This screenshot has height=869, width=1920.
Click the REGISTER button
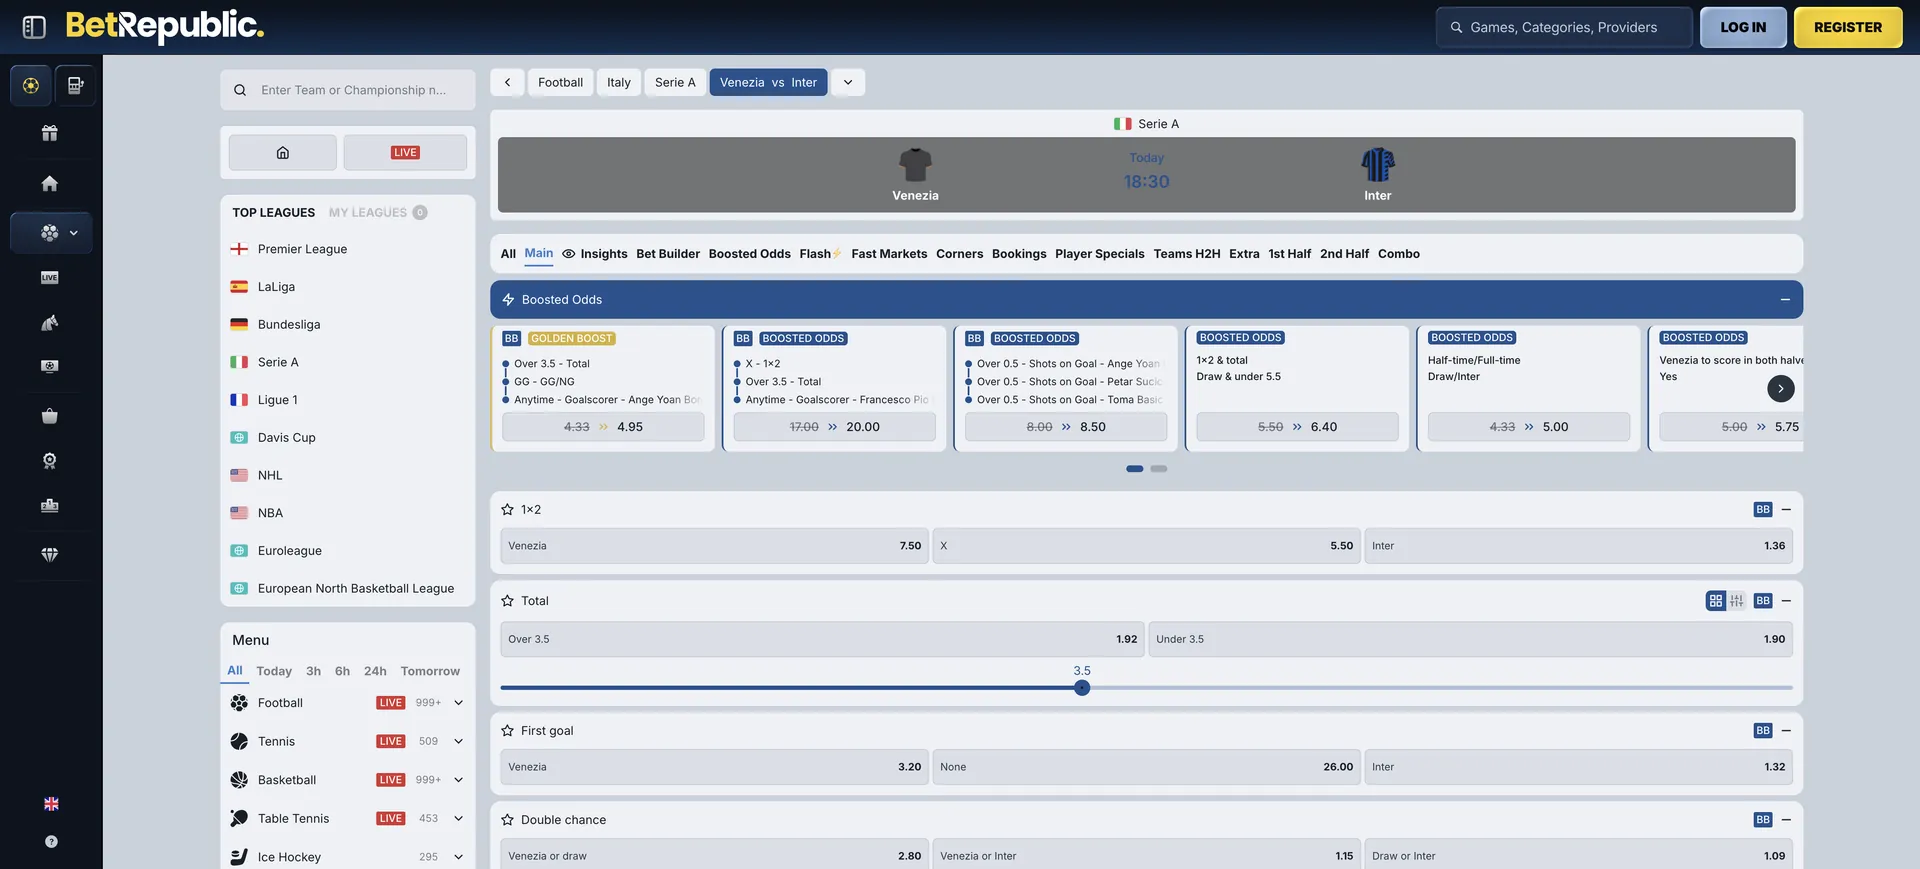[x=1848, y=28]
